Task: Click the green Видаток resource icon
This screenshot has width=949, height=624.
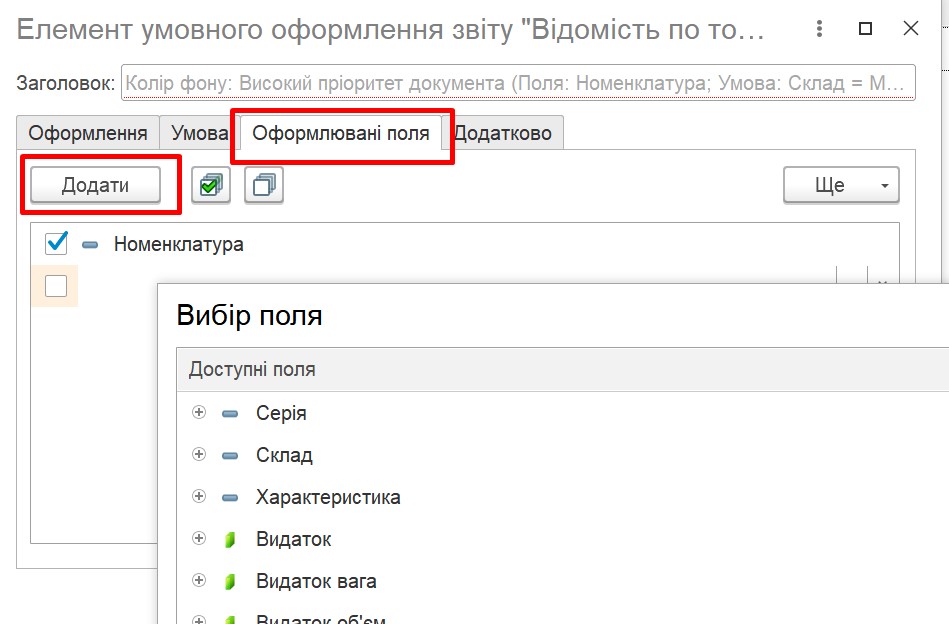Action: tap(230, 539)
